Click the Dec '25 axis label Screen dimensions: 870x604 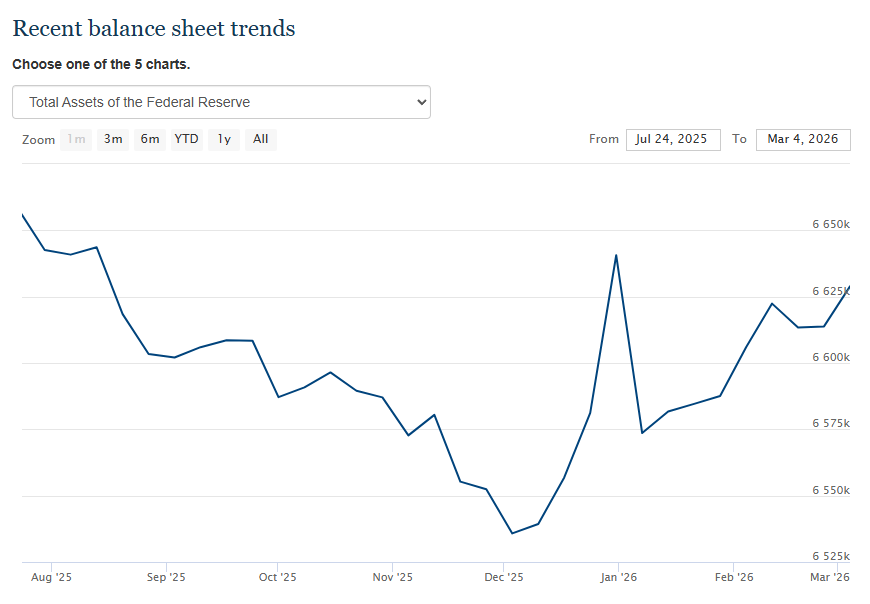[503, 577]
